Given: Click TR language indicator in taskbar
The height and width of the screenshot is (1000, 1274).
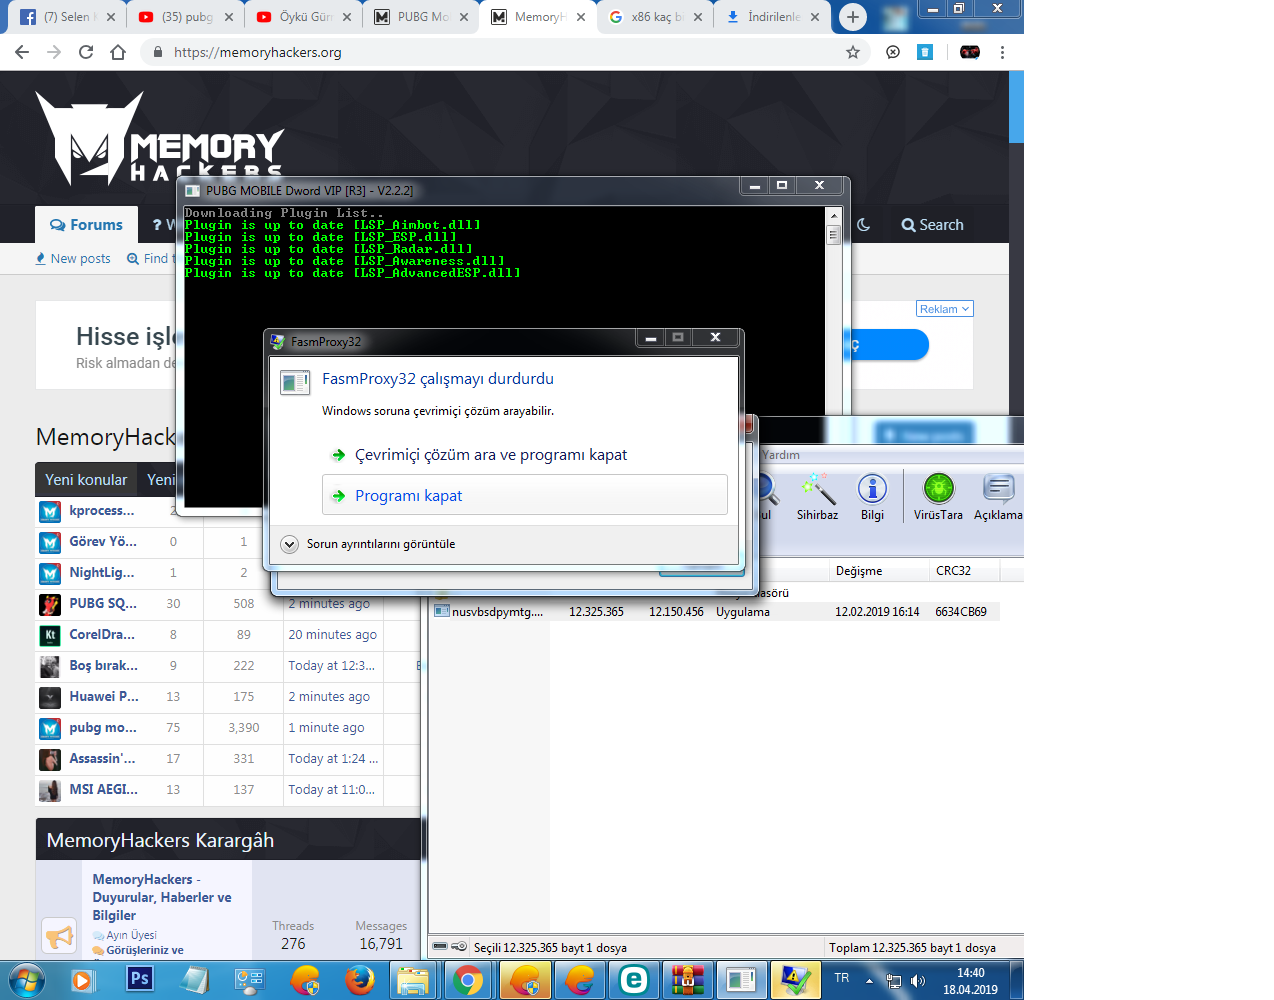Looking at the screenshot, I should pyautogui.click(x=842, y=978).
